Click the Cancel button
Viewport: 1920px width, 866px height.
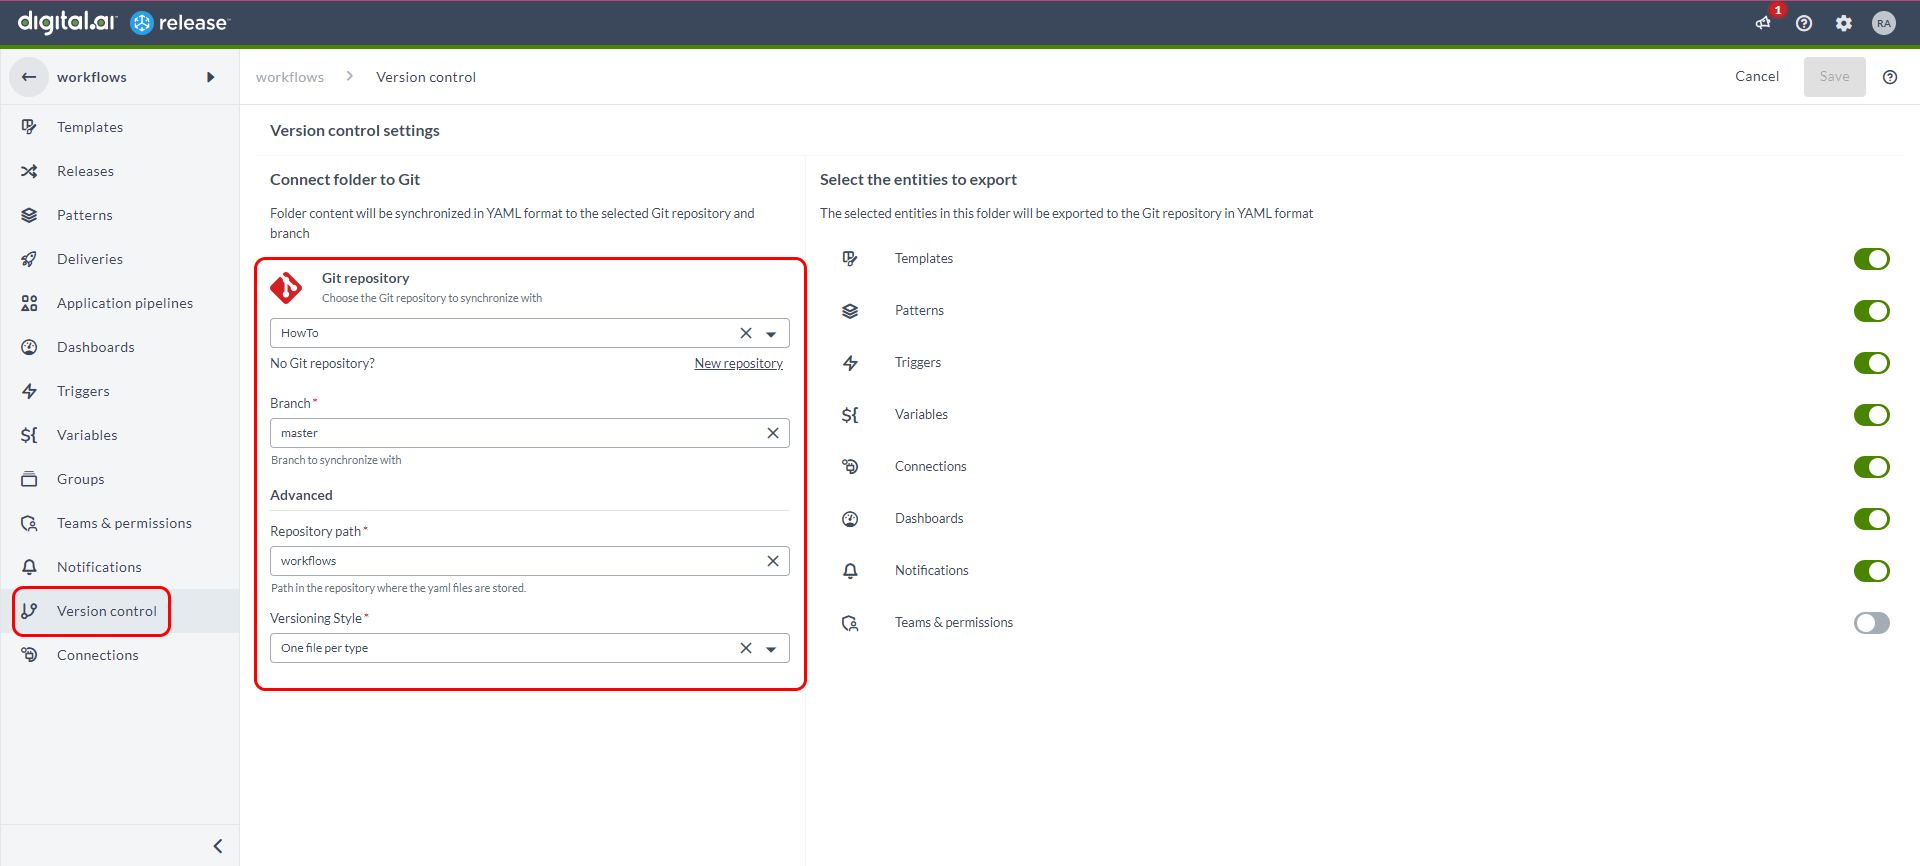(x=1757, y=77)
